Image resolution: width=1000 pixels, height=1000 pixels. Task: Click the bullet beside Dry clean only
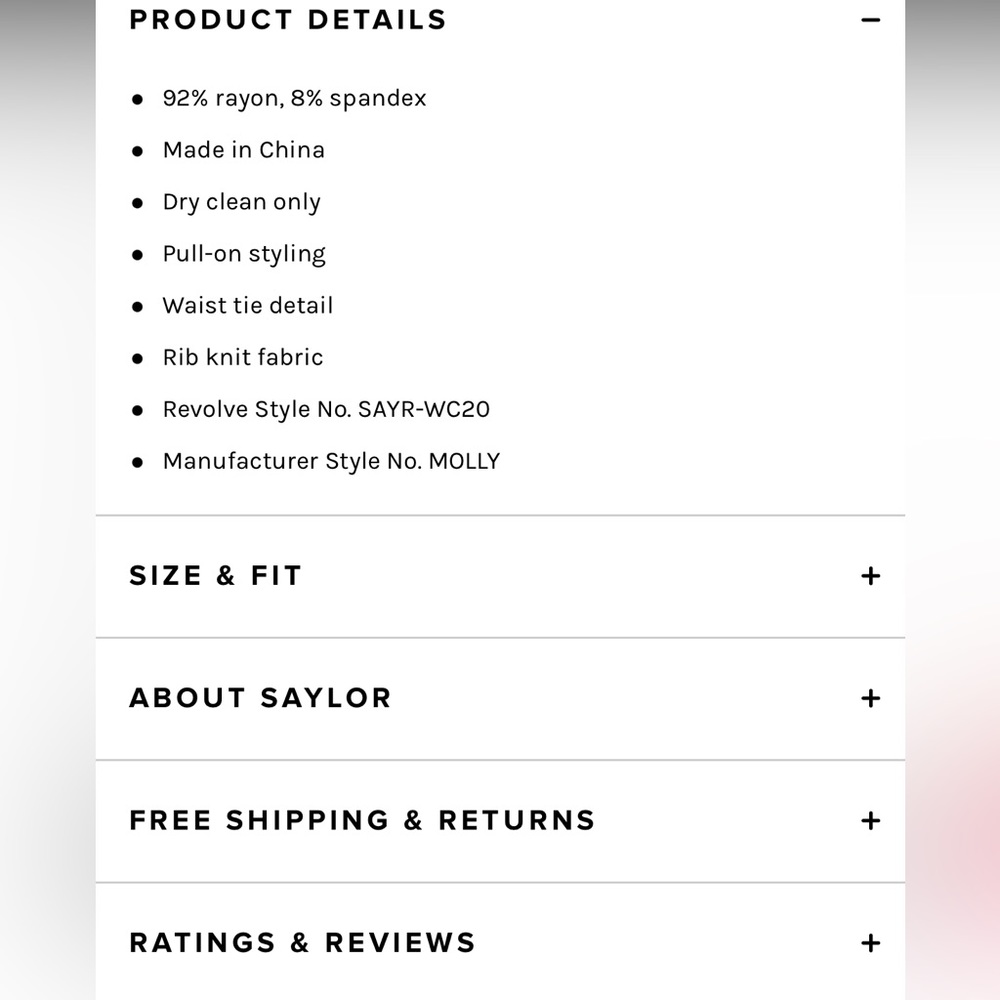pos(137,203)
